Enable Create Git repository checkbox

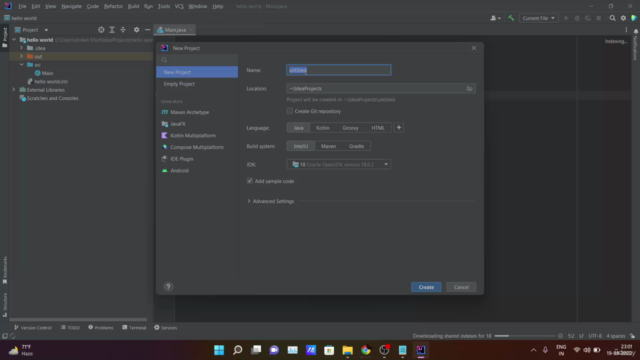[x=290, y=111]
